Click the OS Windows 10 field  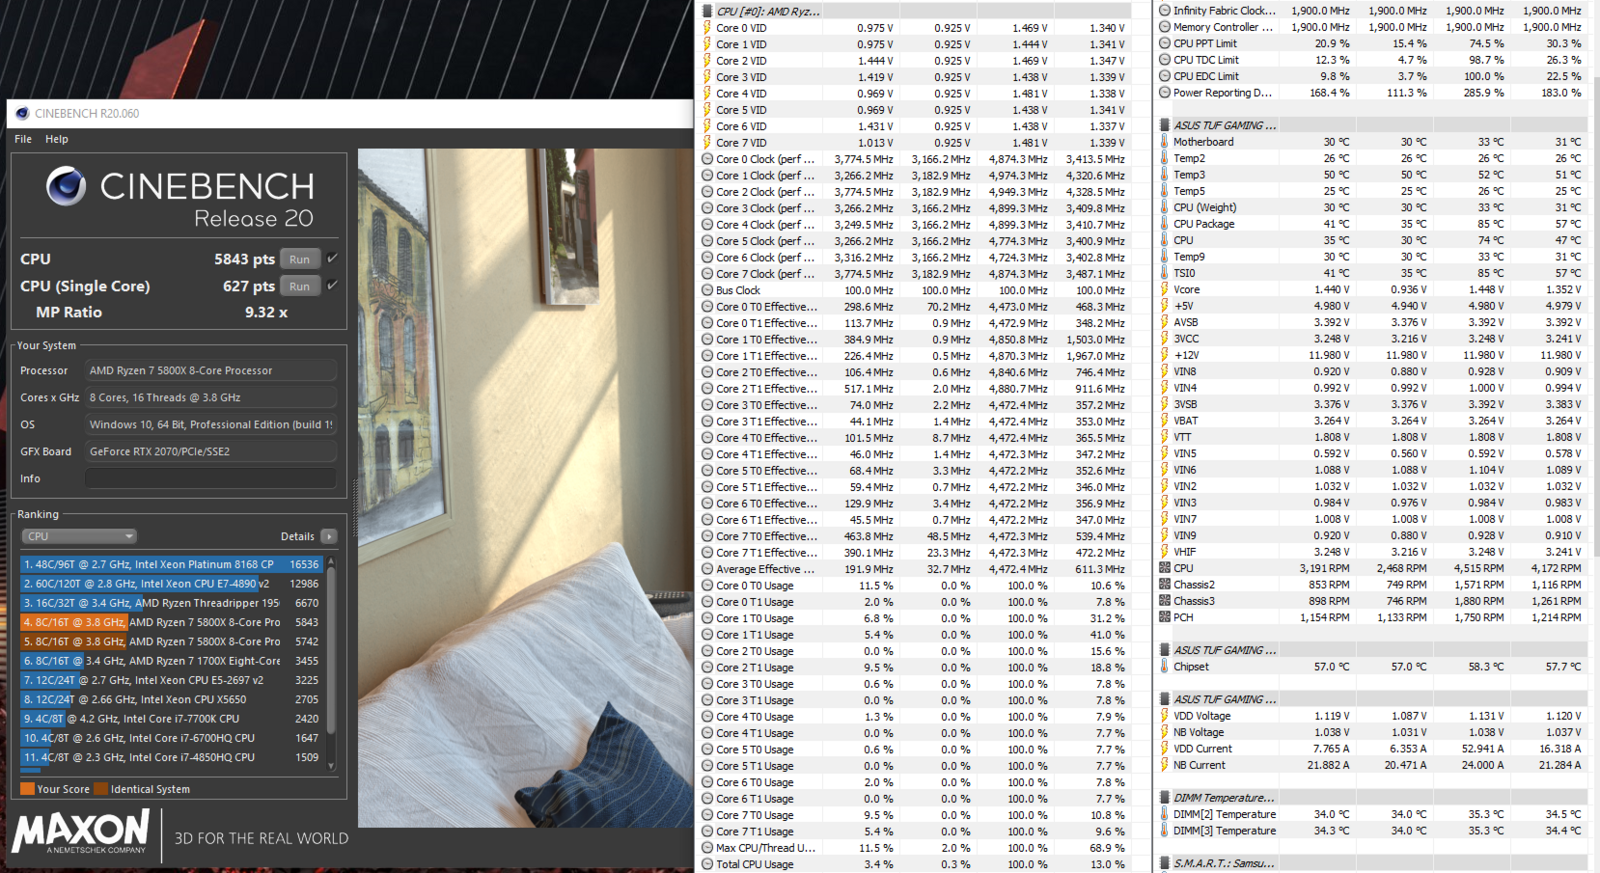[210, 424]
